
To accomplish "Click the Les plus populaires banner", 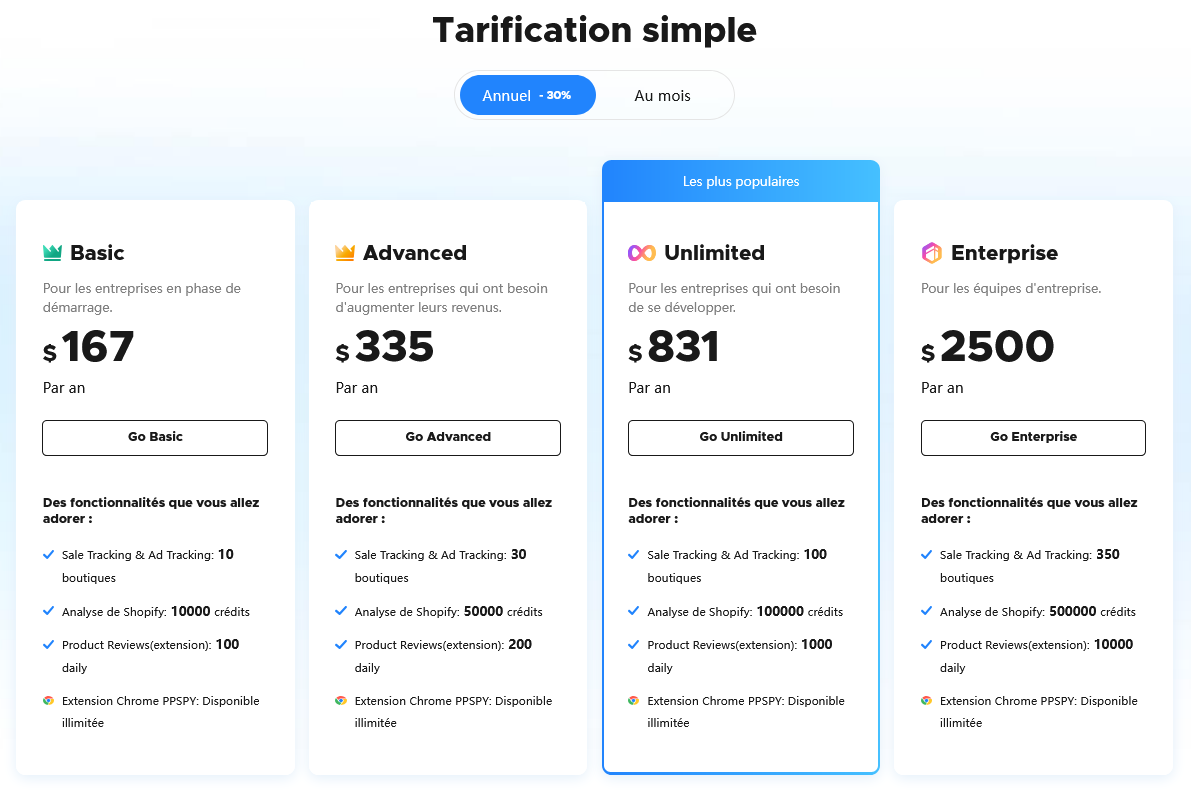I will (741, 181).
